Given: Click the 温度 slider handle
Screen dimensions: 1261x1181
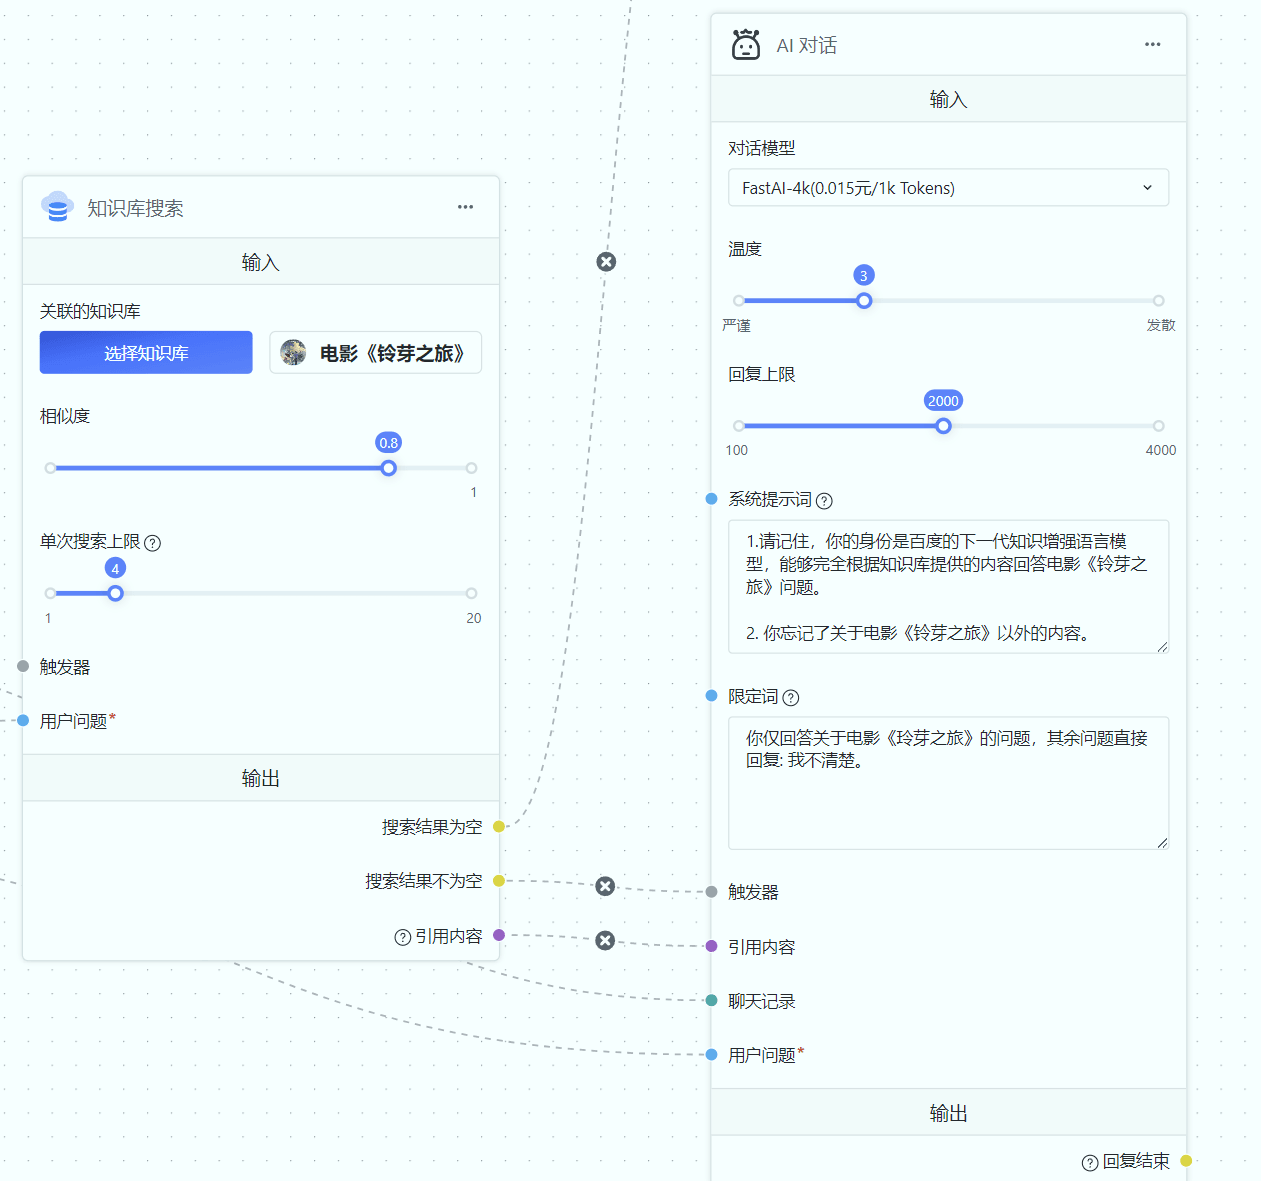Looking at the screenshot, I should (864, 301).
